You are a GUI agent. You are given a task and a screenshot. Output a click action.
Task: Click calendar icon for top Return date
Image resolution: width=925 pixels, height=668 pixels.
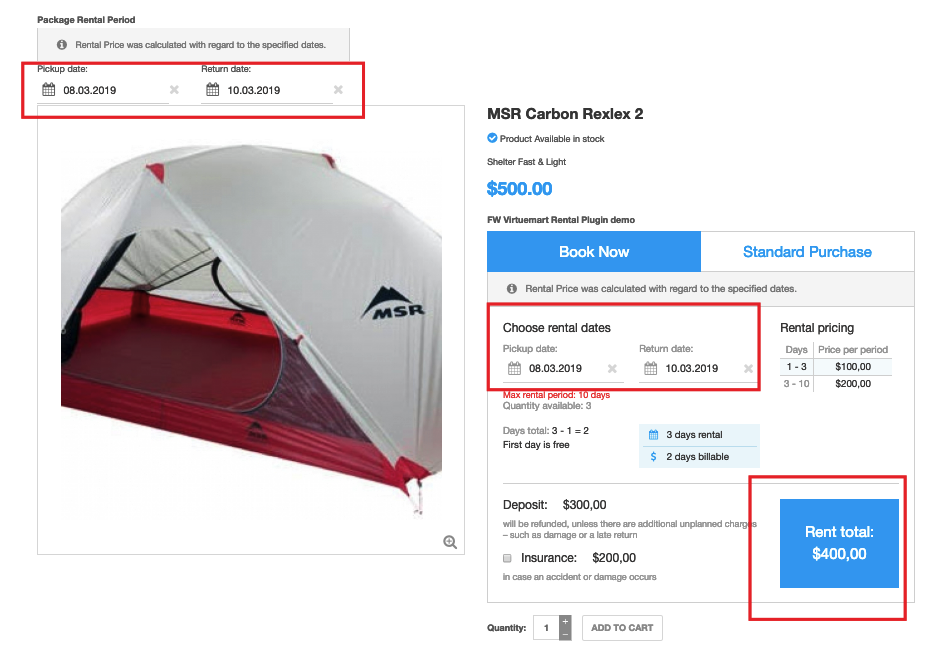point(212,90)
